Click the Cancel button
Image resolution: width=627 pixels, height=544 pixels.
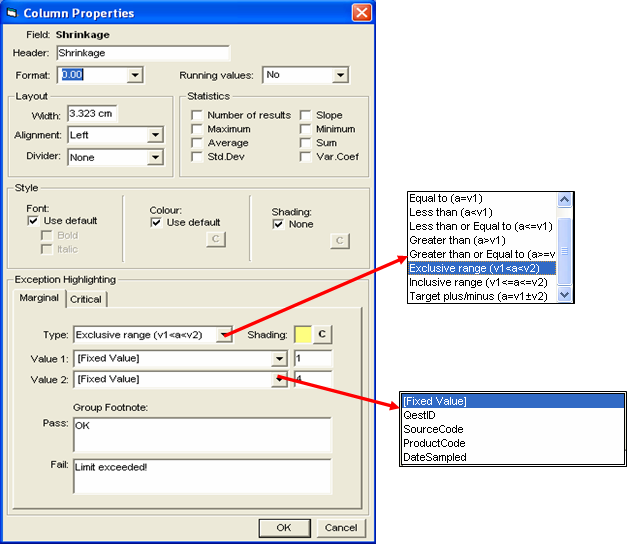(340, 527)
